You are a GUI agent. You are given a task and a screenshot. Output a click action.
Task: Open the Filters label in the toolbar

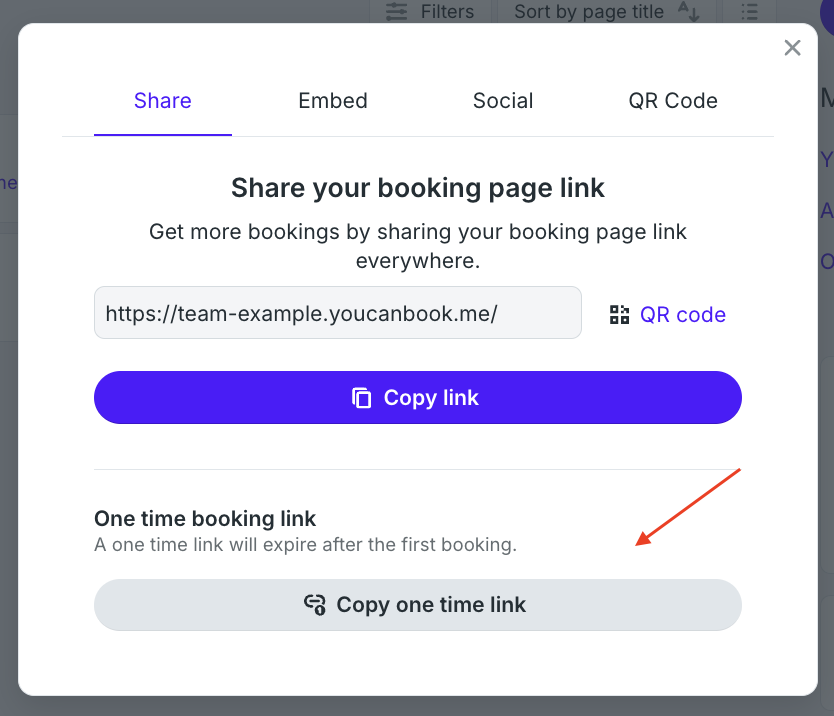pyautogui.click(x=447, y=12)
